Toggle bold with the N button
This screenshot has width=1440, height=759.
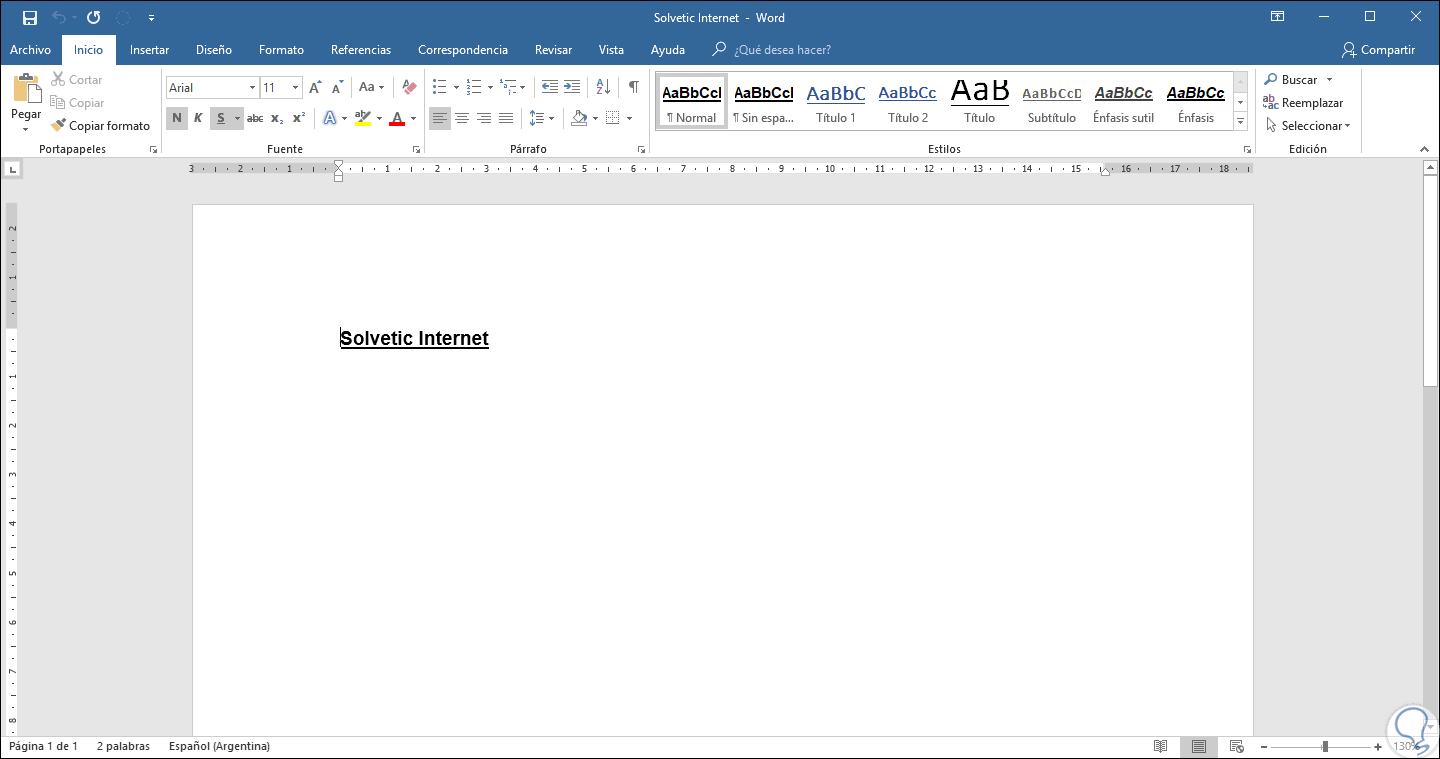(x=177, y=119)
